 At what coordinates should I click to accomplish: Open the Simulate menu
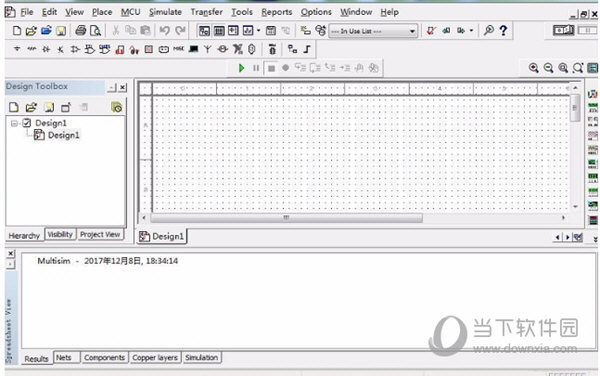(165, 12)
